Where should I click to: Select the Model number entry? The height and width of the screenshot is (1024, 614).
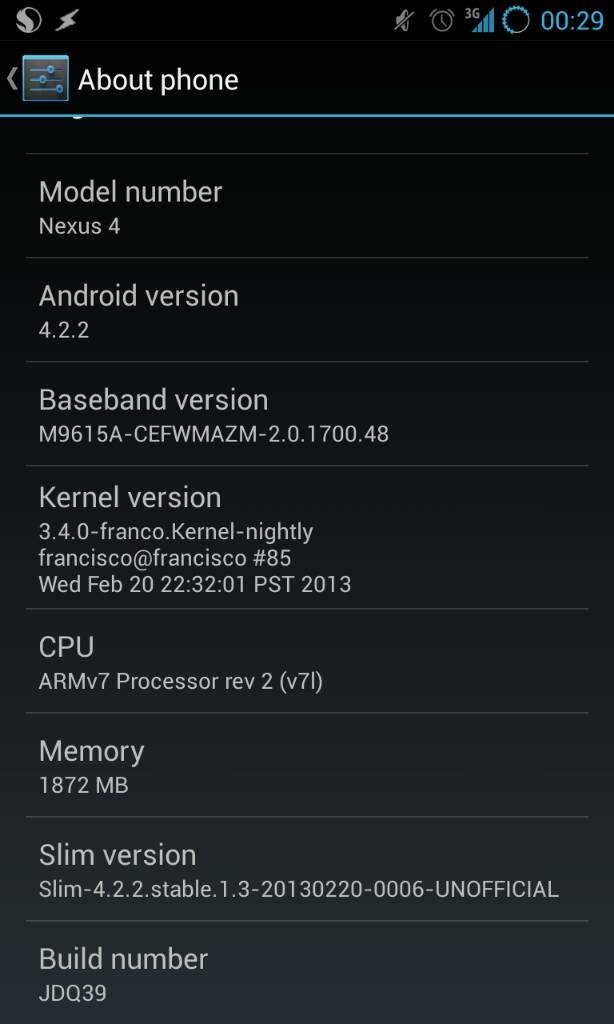[x=307, y=206]
